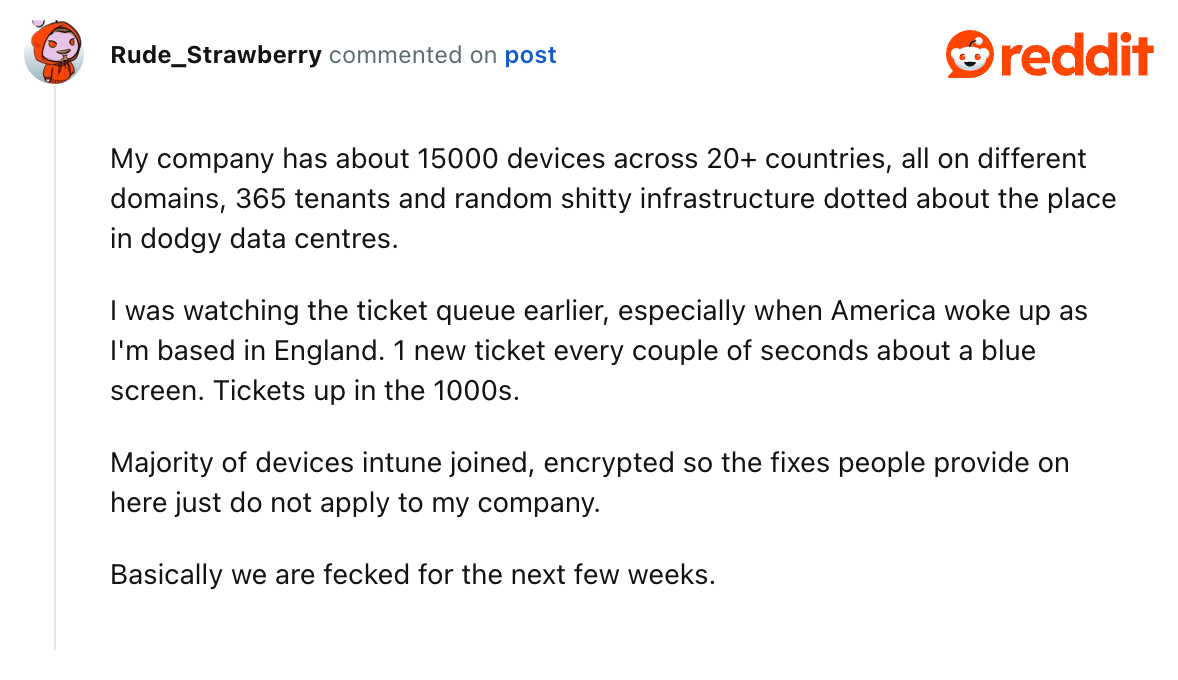Image resolution: width=1178 pixels, height=680 pixels.
Task: Click the word "encrypted" in the comment
Action: (609, 463)
